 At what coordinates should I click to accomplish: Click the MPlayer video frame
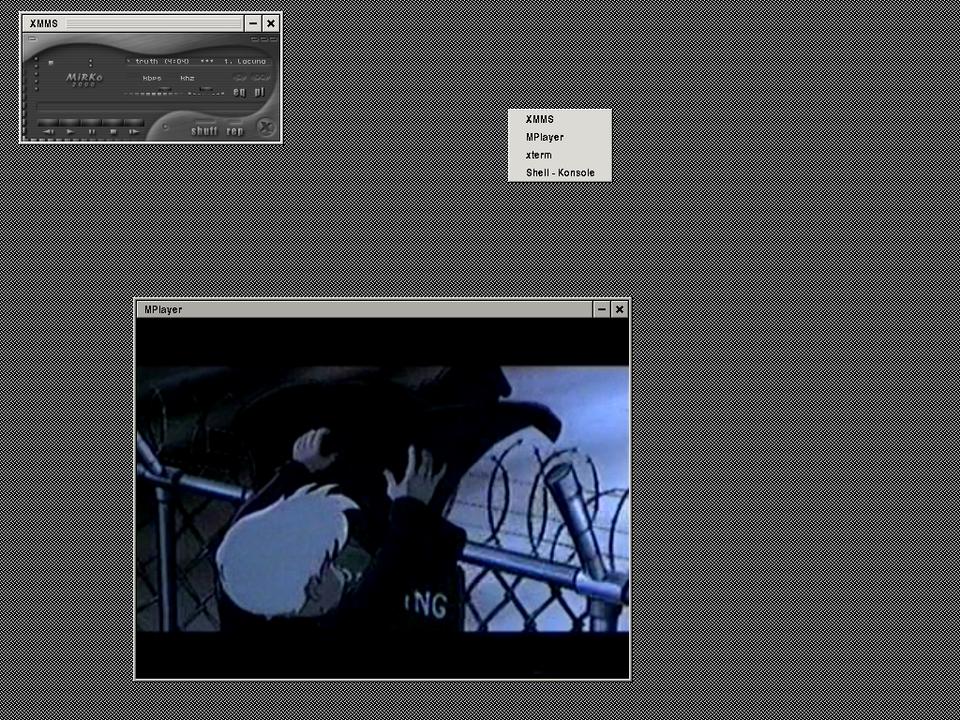tap(382, 498)
